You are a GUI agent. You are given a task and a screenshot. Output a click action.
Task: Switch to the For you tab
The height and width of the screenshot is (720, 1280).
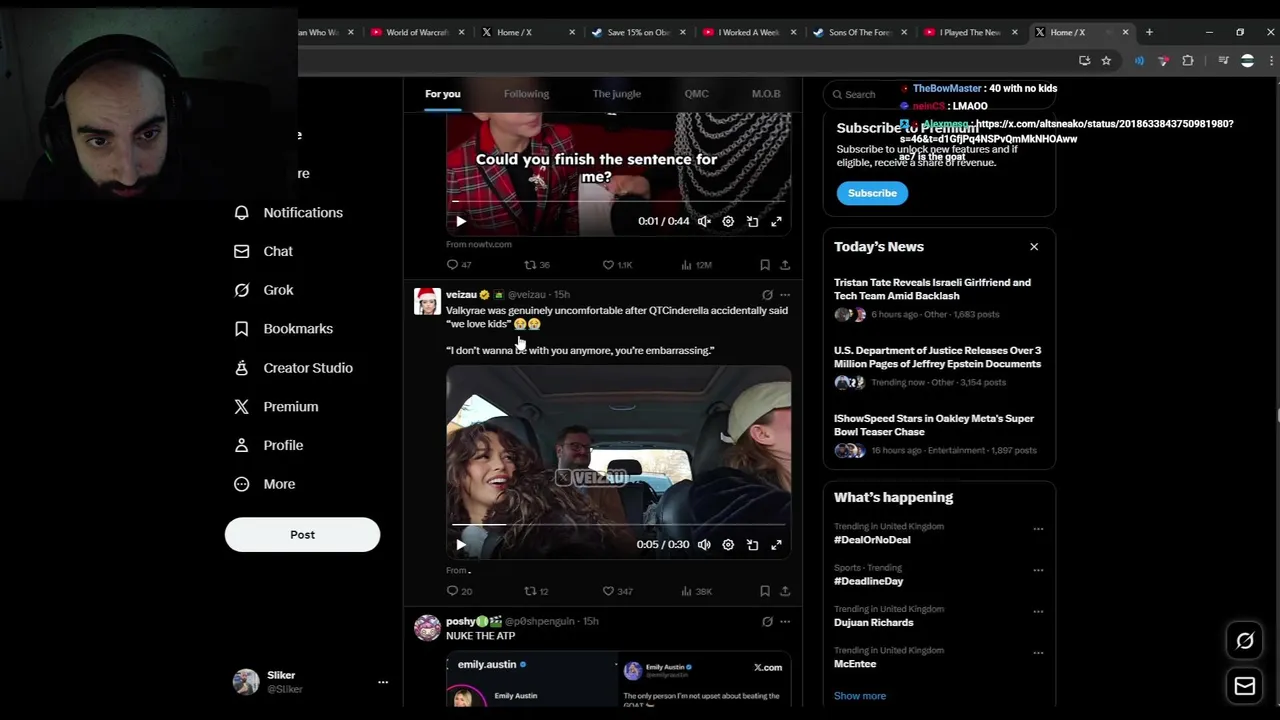(442, 94)
